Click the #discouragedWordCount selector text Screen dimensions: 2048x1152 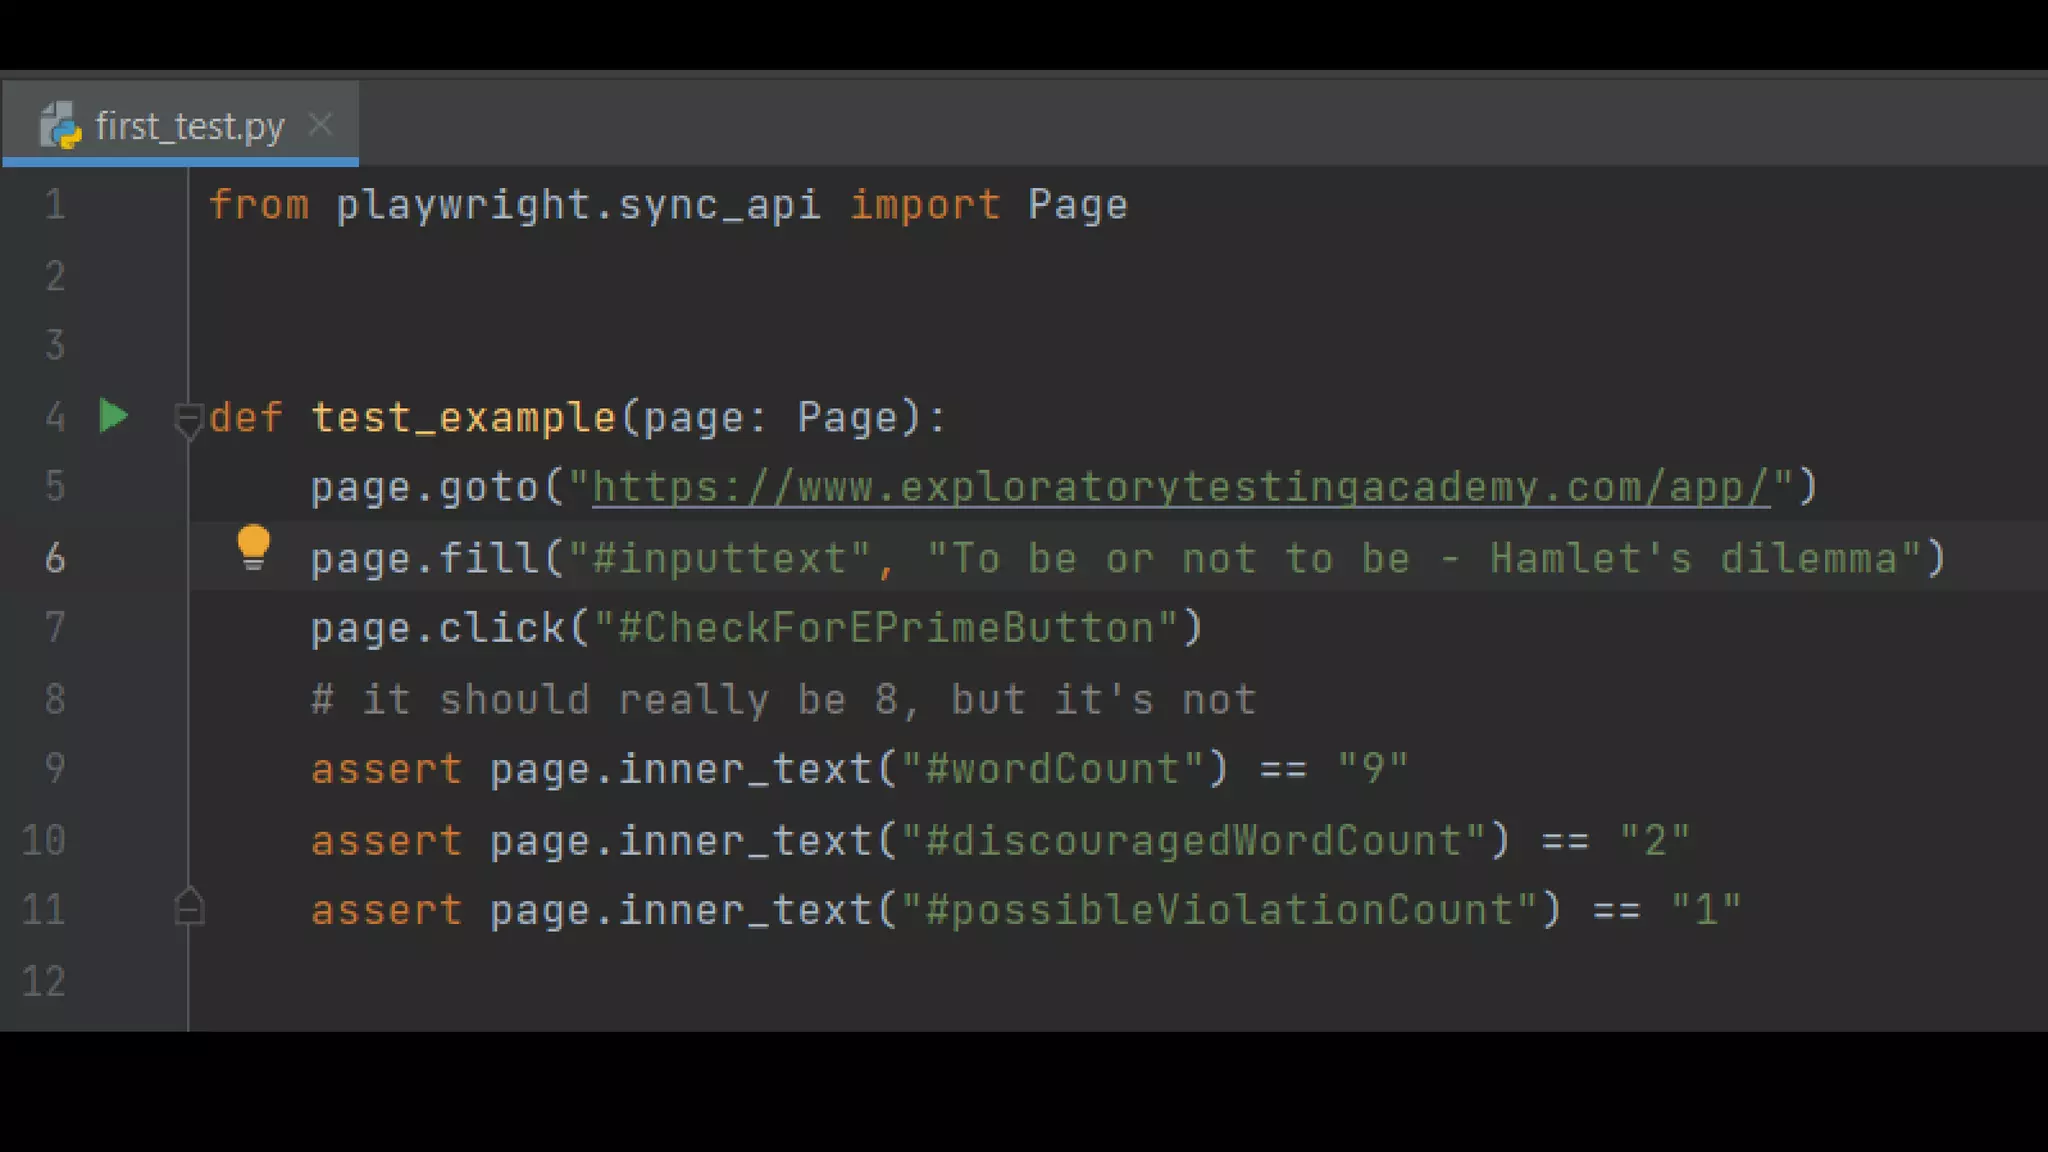(x=1194, y=840)
